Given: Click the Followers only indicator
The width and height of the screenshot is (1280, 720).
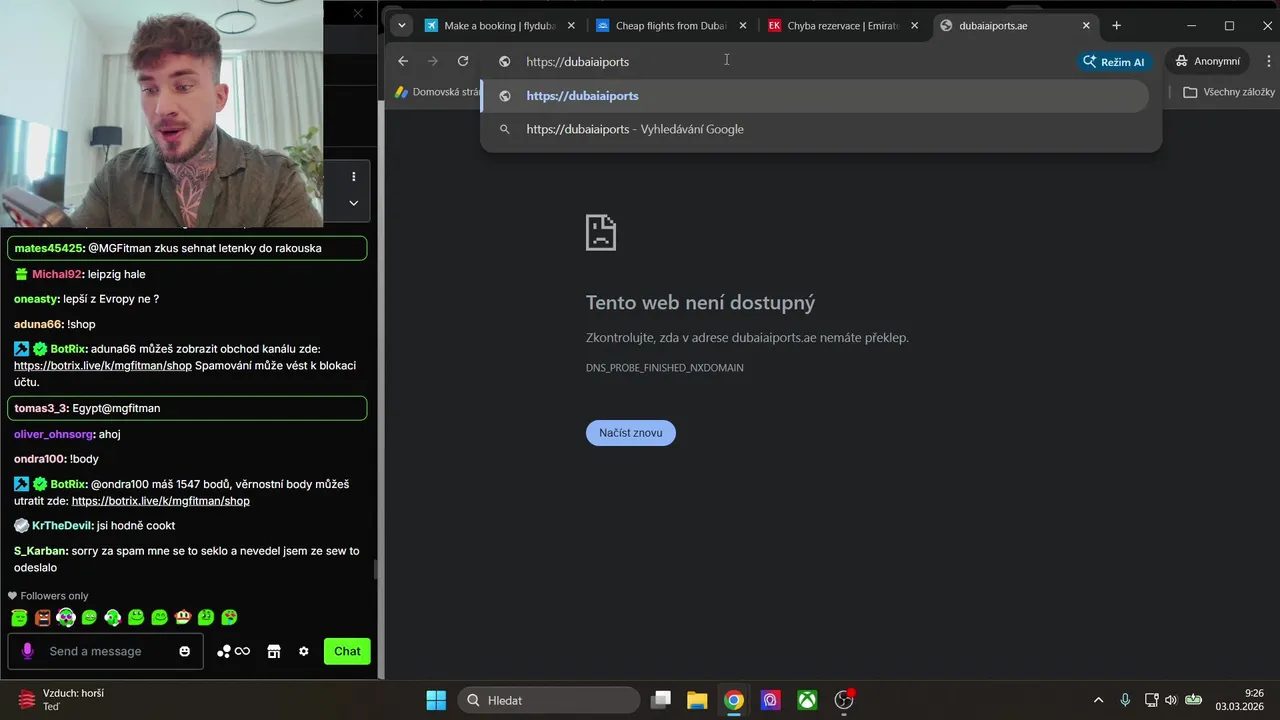Looking at the screenshot, I should [48, 596].
